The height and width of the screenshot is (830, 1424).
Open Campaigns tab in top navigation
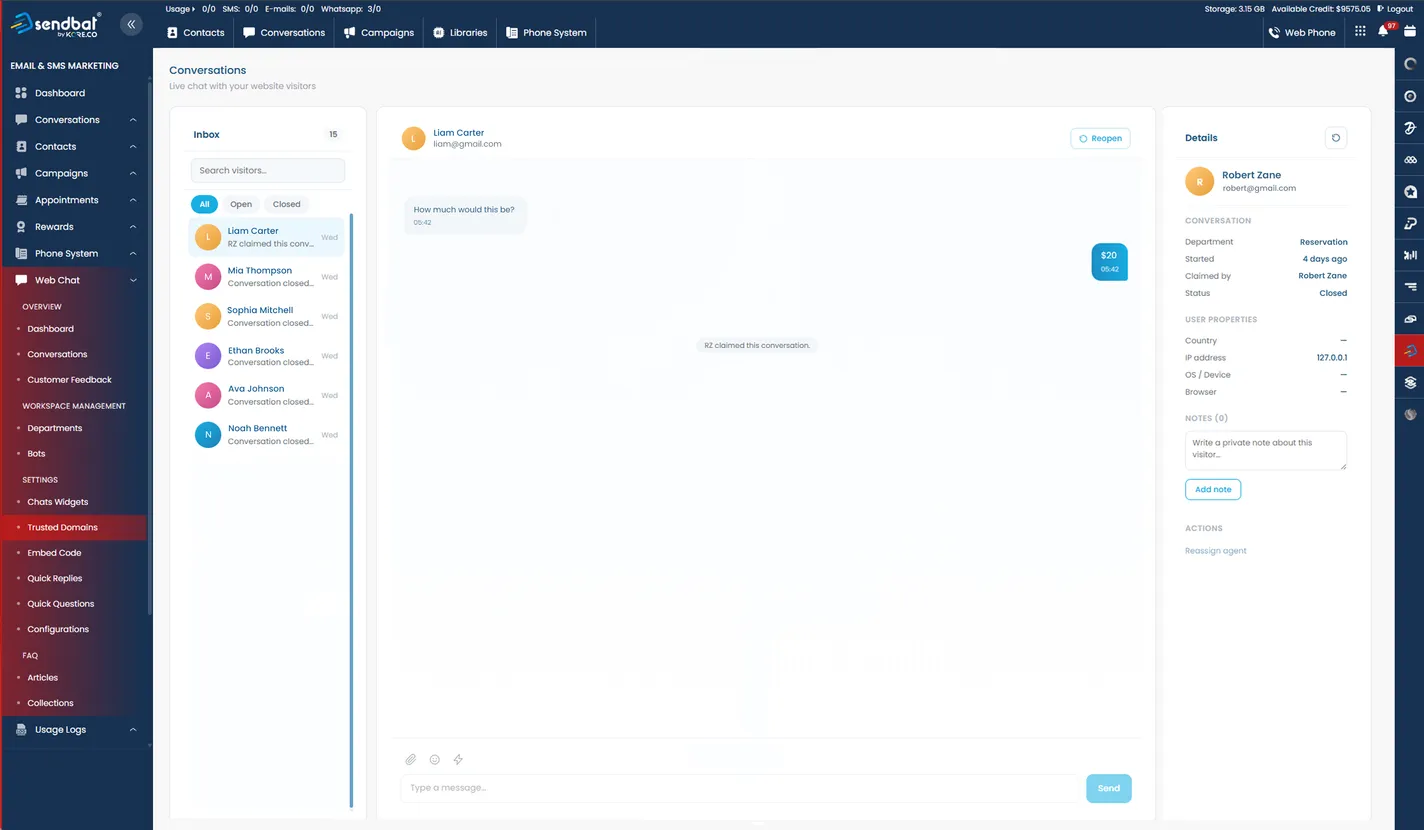click(378, 32)
